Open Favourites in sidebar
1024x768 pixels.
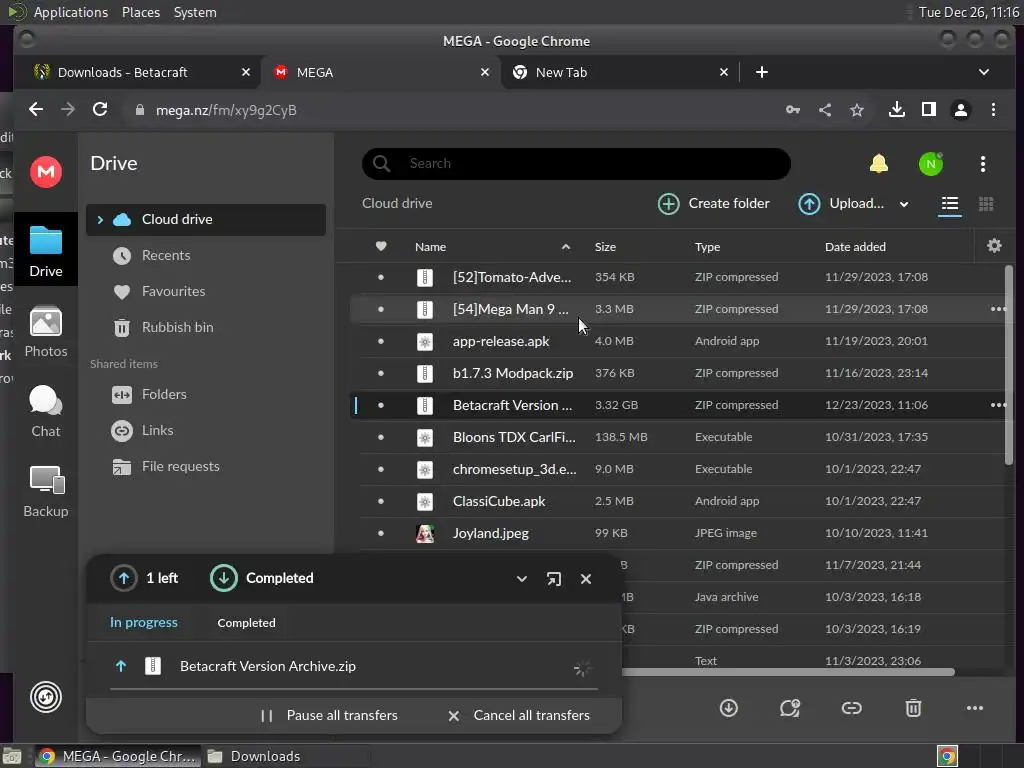tap(206, 291)
